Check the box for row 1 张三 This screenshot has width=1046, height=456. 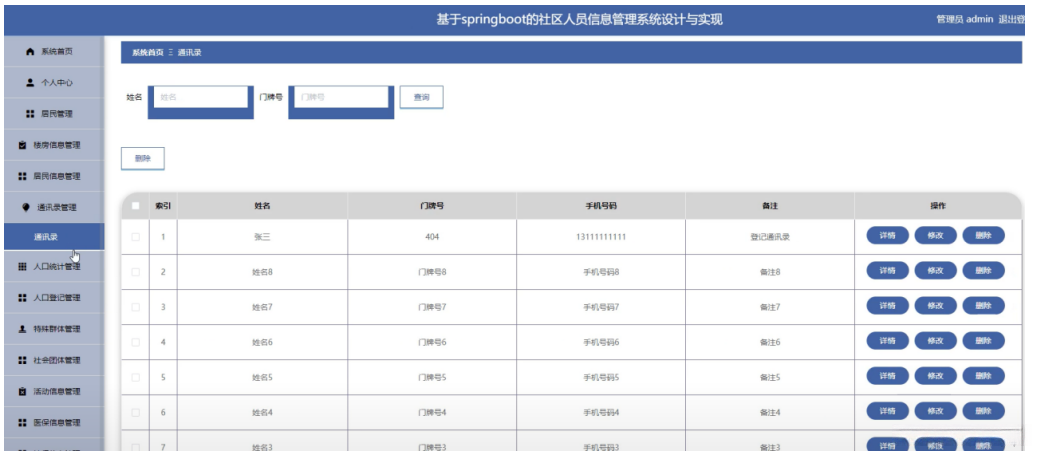[135, 237]
